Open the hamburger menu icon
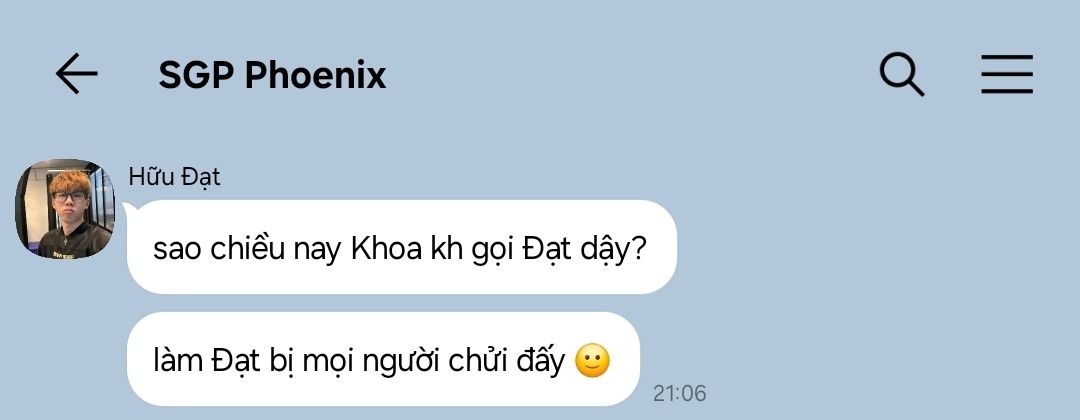 coord(1007,74)
